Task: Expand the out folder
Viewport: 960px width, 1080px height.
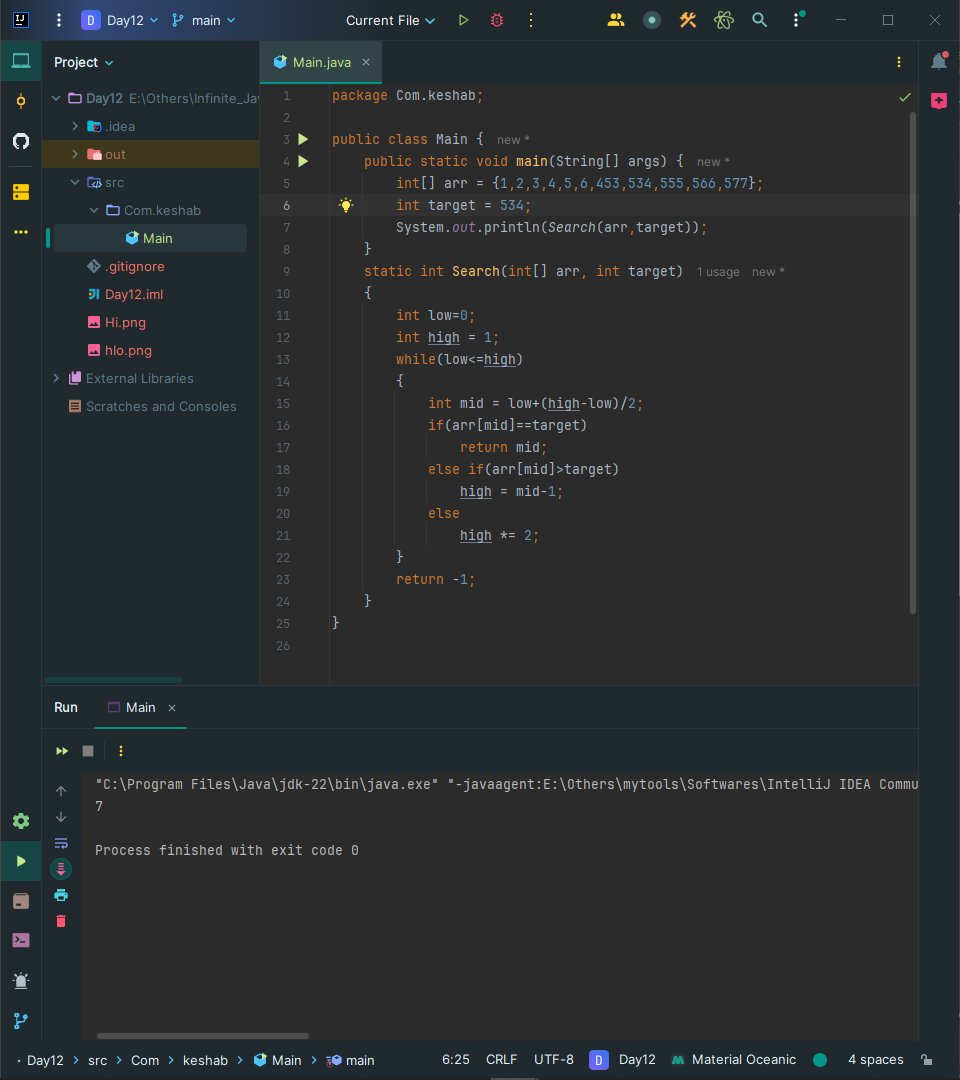Action: (x=74, y=154)
